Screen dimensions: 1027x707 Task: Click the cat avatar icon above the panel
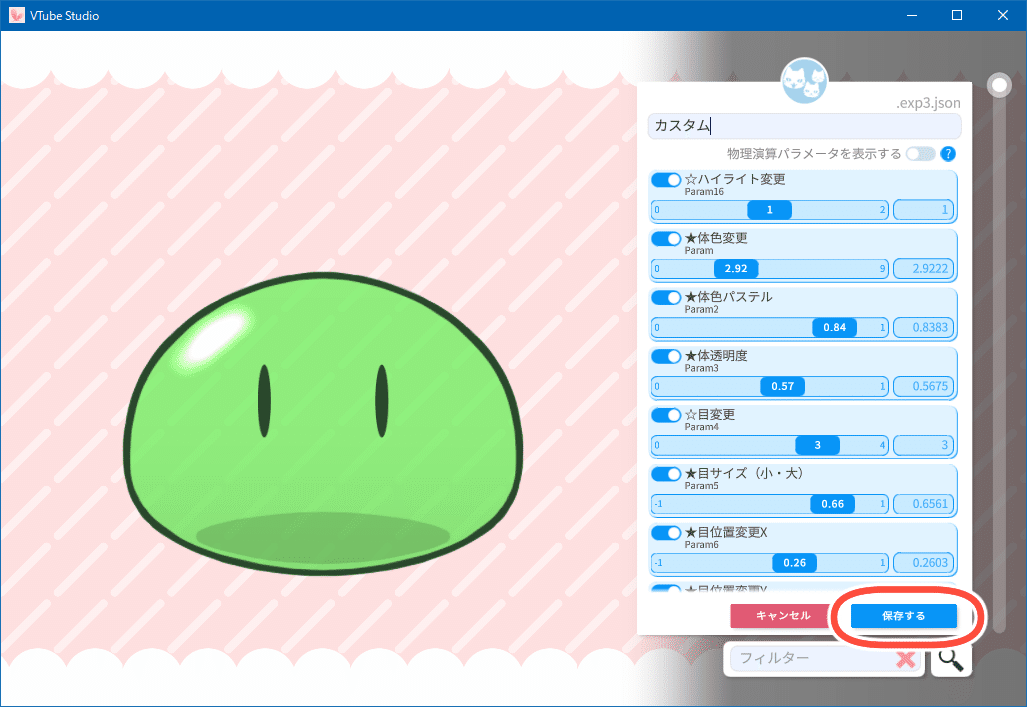coord(804,81)
